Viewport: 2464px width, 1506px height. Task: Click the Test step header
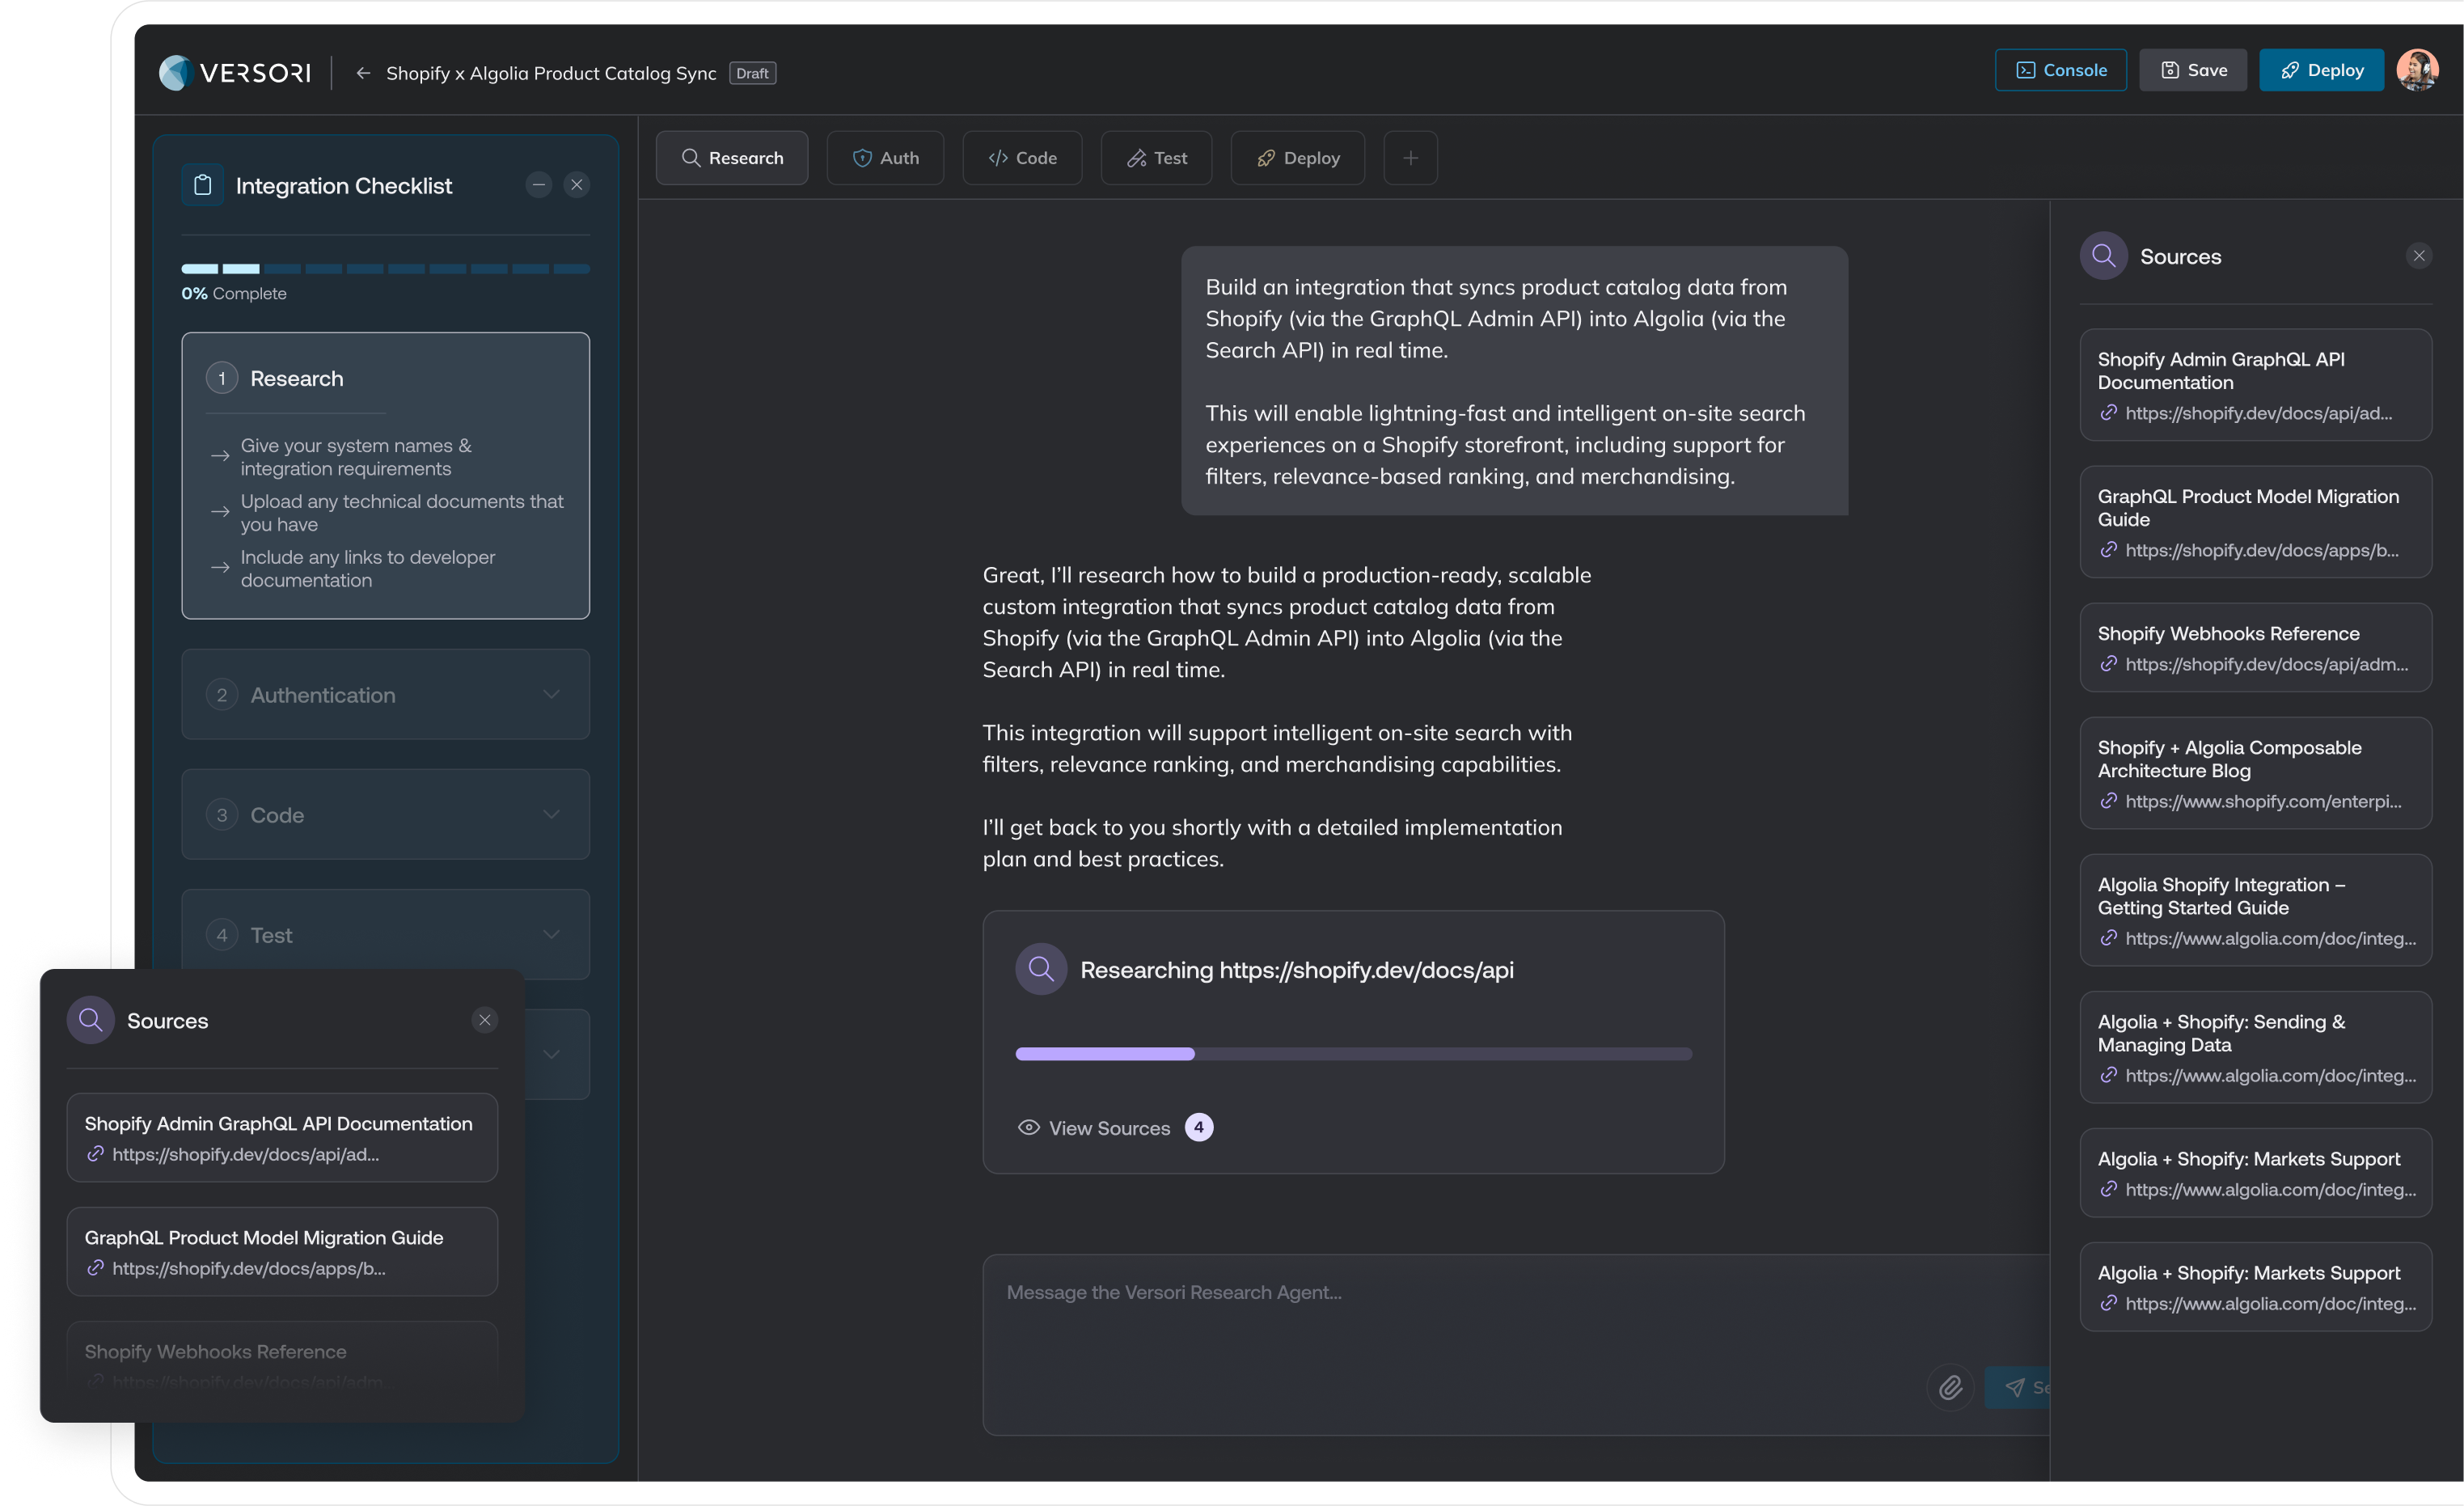[385, 934]
